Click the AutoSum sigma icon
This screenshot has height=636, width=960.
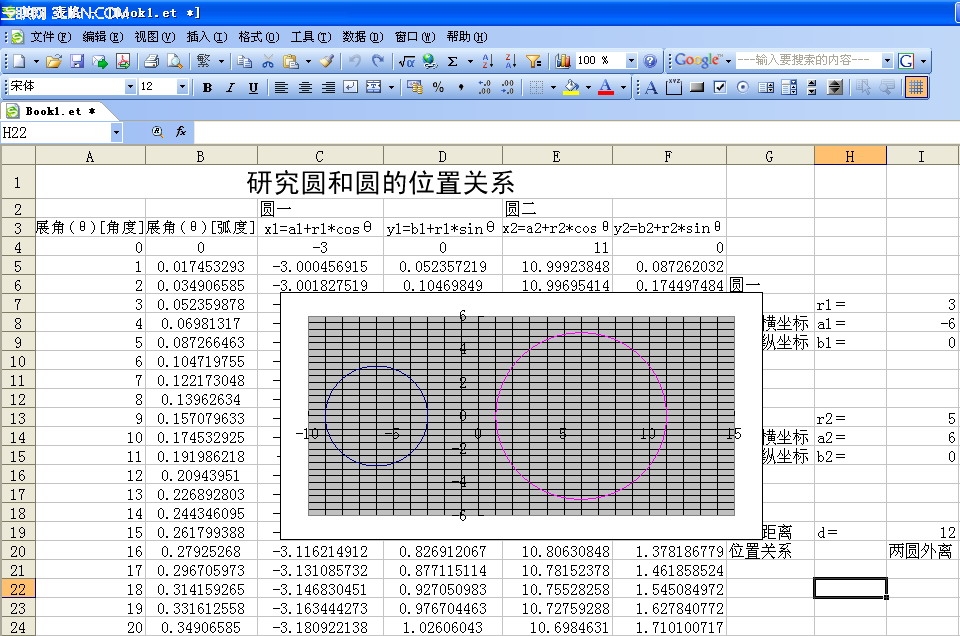(453, 61)
